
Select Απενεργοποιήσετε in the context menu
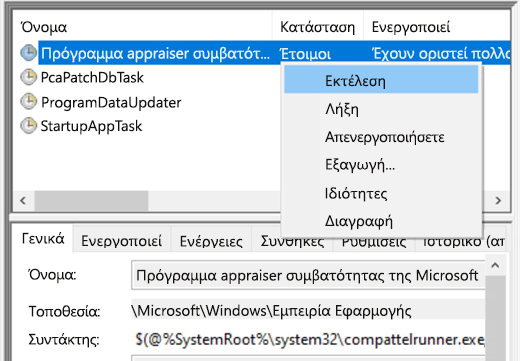[381, 137]
